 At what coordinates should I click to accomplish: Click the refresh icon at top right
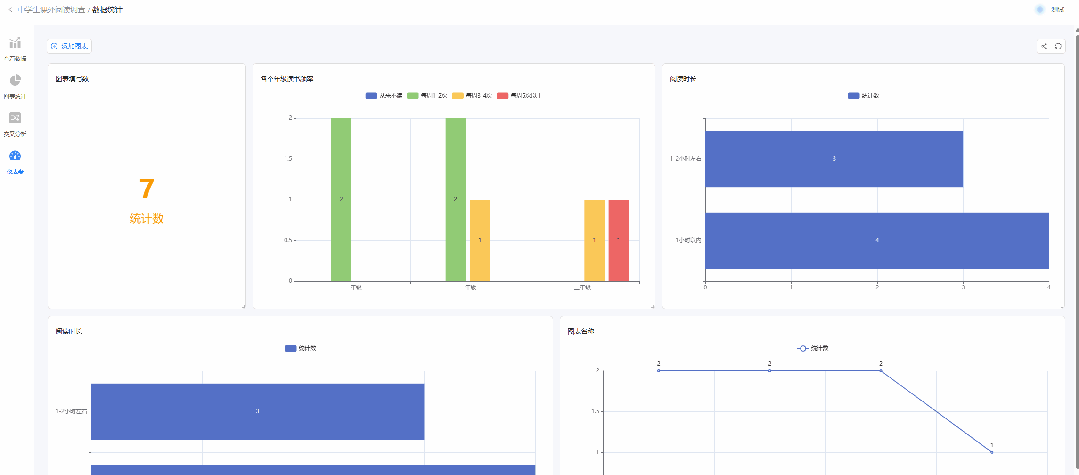(1058, 46)
